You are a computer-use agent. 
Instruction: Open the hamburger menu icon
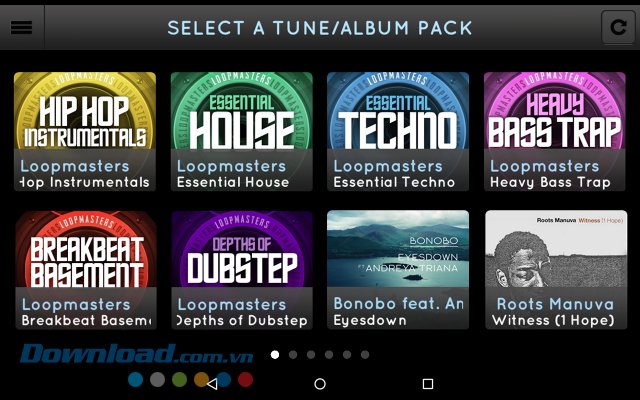point(22,27)
